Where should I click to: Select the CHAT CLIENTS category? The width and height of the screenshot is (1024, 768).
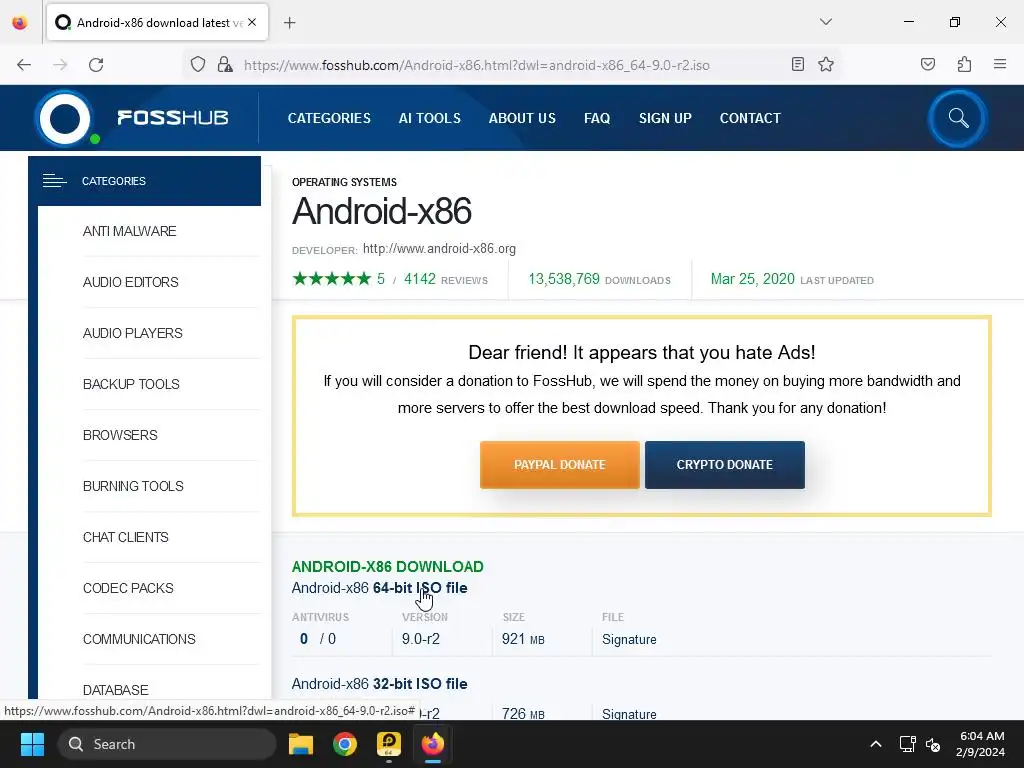pyautogui.click(x=125, y=537)
